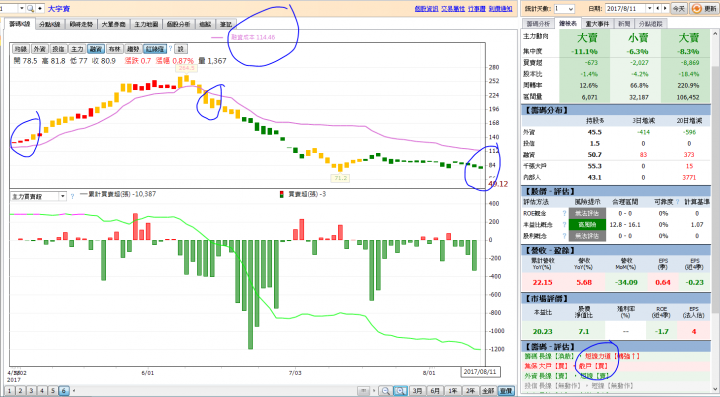Image resolution: width=720 pixels, height=397 pixels.
Task: Select chart layout page 4
Action: [42, 391]
